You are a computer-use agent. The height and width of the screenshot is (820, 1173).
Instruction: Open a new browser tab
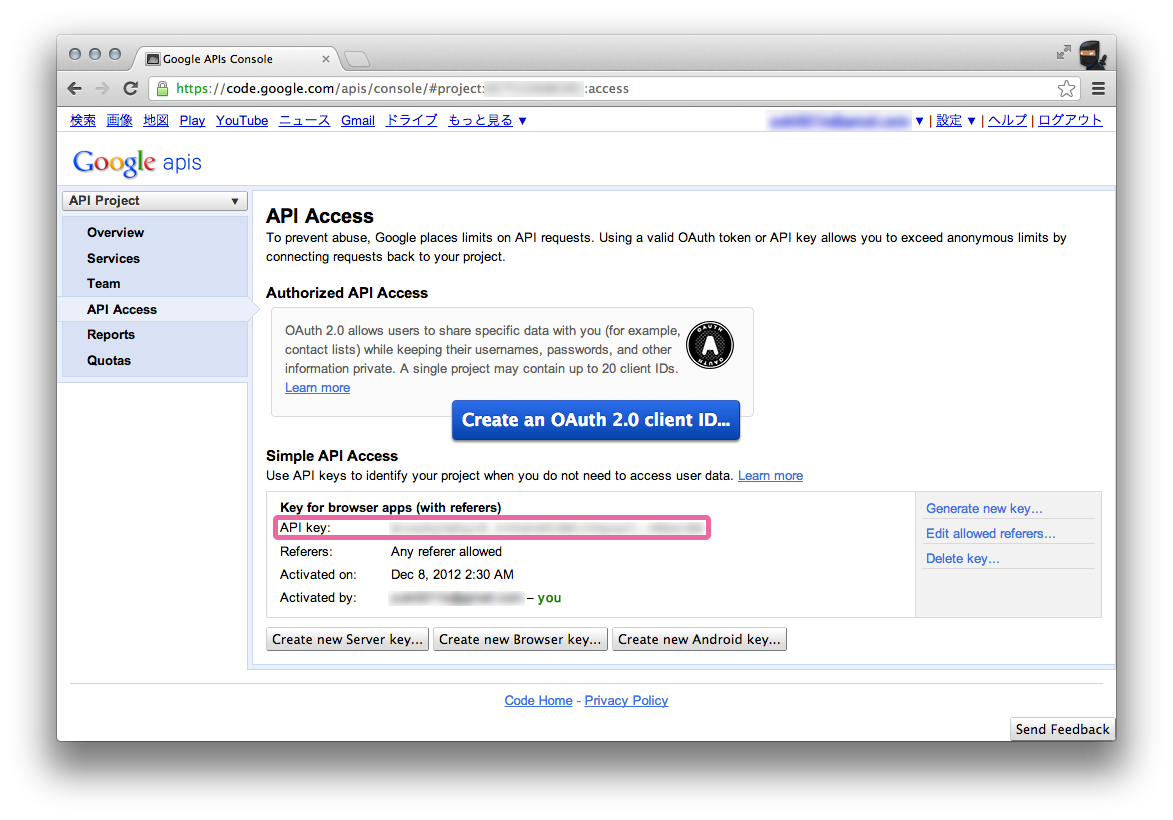pos(356,58)
